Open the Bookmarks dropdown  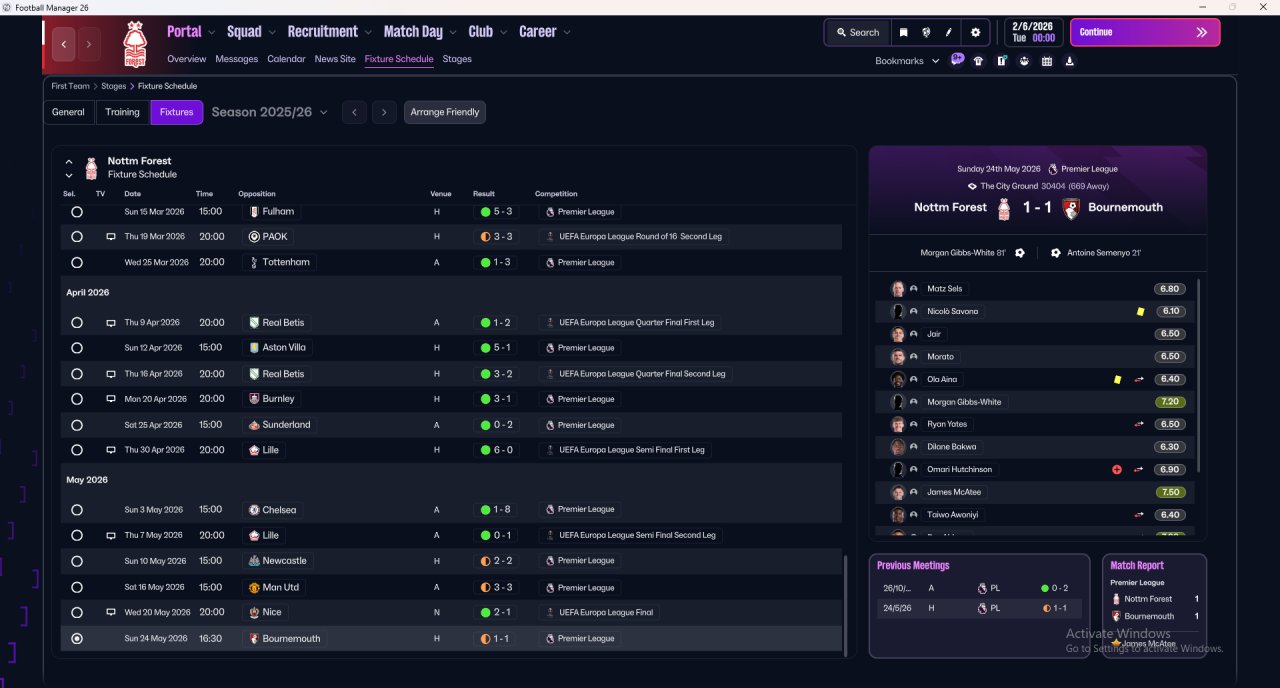point(907,61)
